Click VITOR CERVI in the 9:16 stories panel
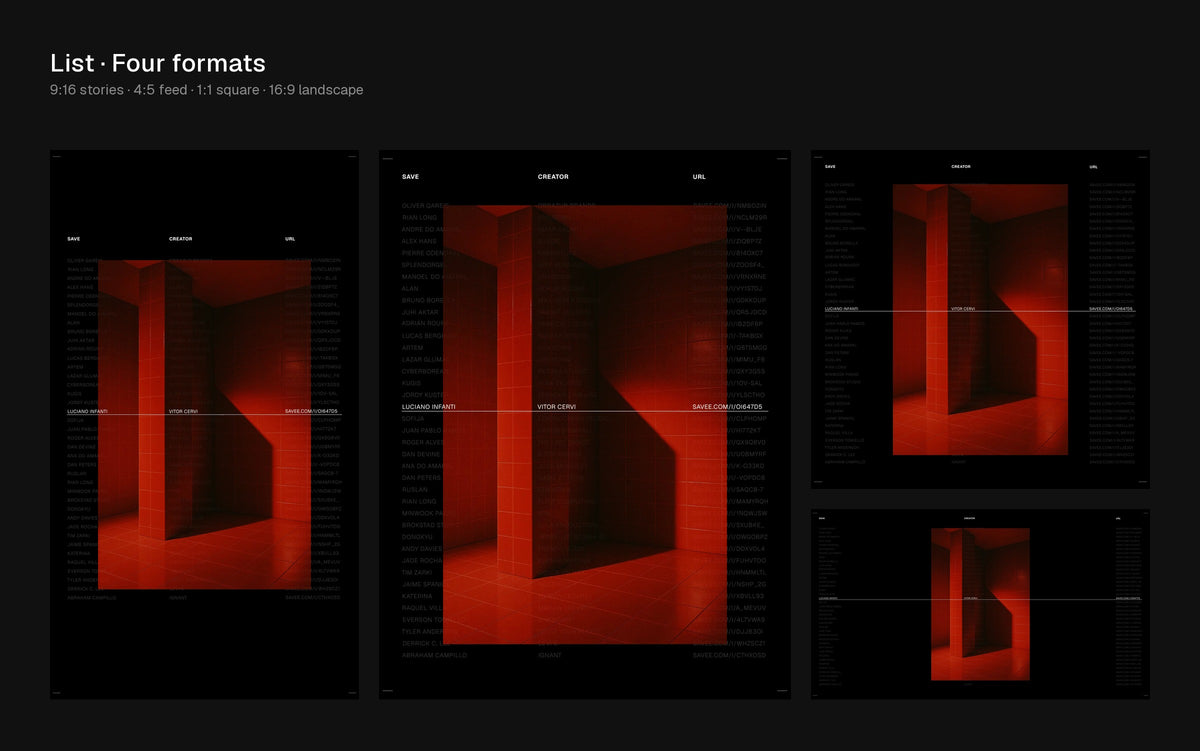This screenshot has width=1200, height=751. [183, 411]
